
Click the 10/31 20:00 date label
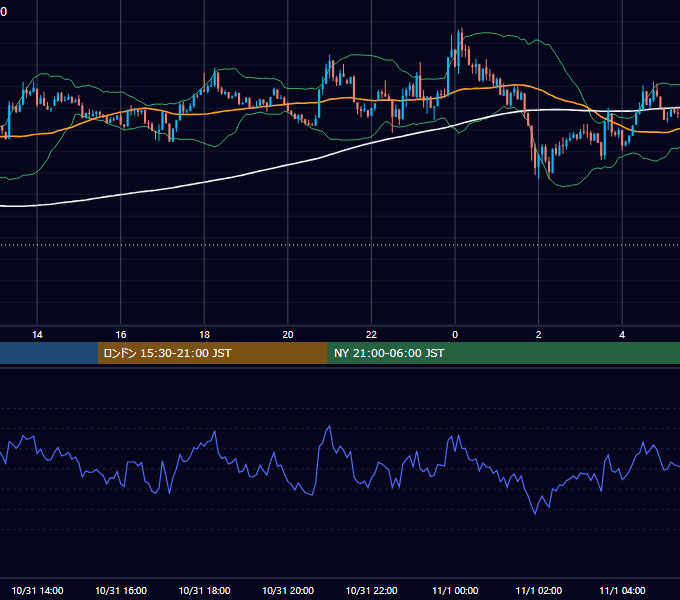coord(288,590)
